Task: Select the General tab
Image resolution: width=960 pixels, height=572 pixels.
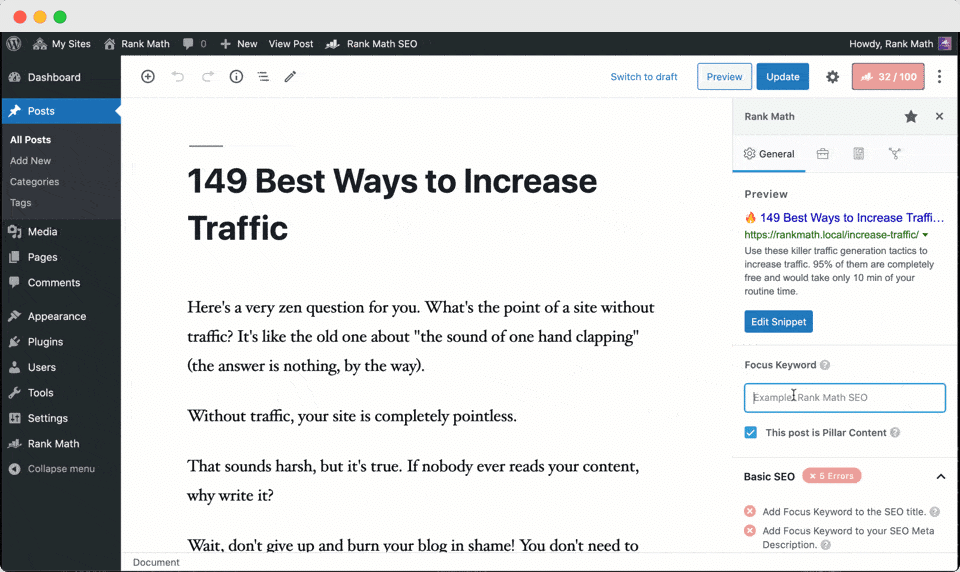Action: coord(769,154)
